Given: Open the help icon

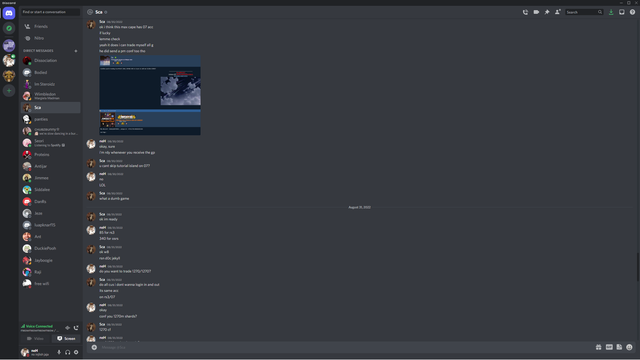Looking at the screenshot, I should 632,12.
